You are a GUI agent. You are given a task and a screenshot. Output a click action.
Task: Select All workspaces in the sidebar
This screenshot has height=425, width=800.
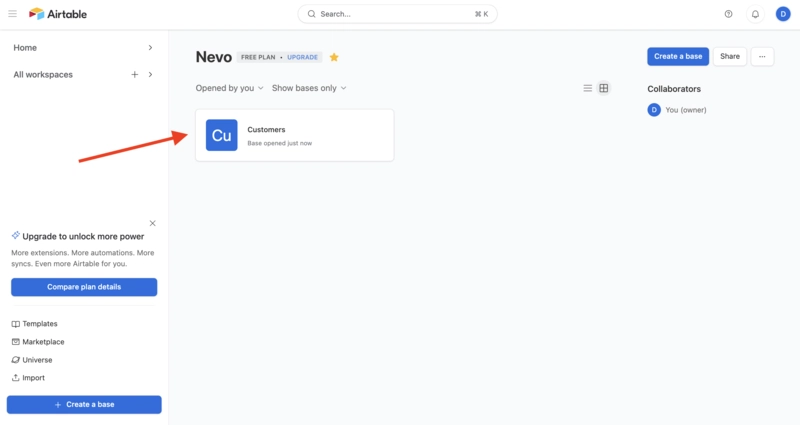click(x=43, y=74)
